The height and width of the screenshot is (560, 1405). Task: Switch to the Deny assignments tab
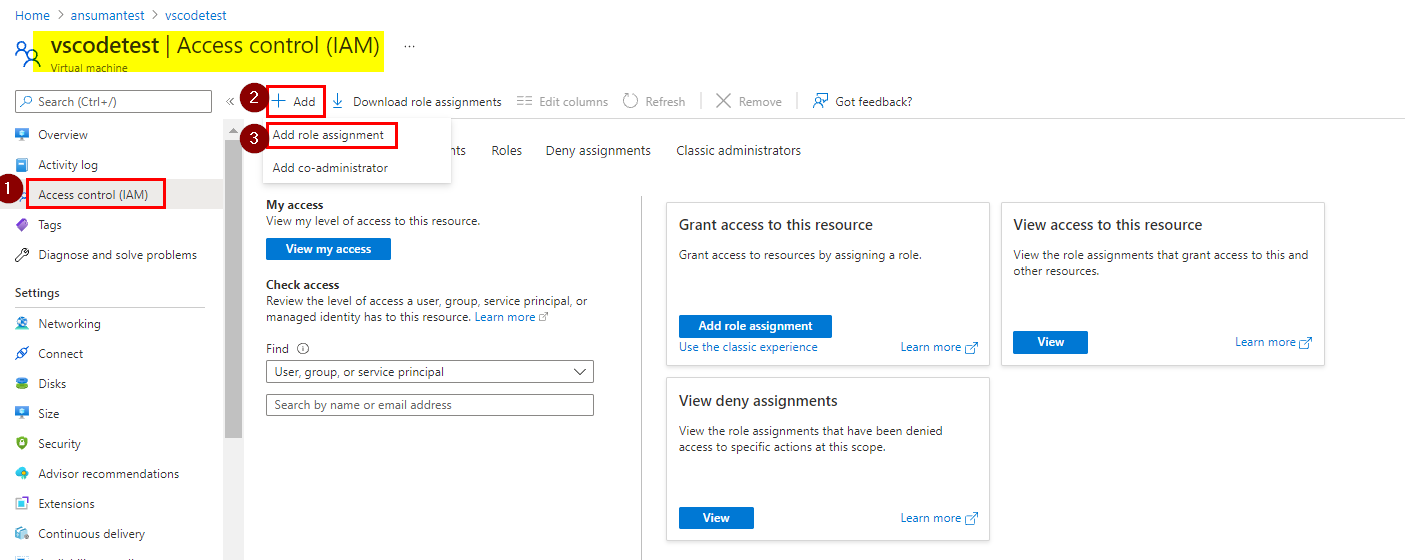coord(598,151)
